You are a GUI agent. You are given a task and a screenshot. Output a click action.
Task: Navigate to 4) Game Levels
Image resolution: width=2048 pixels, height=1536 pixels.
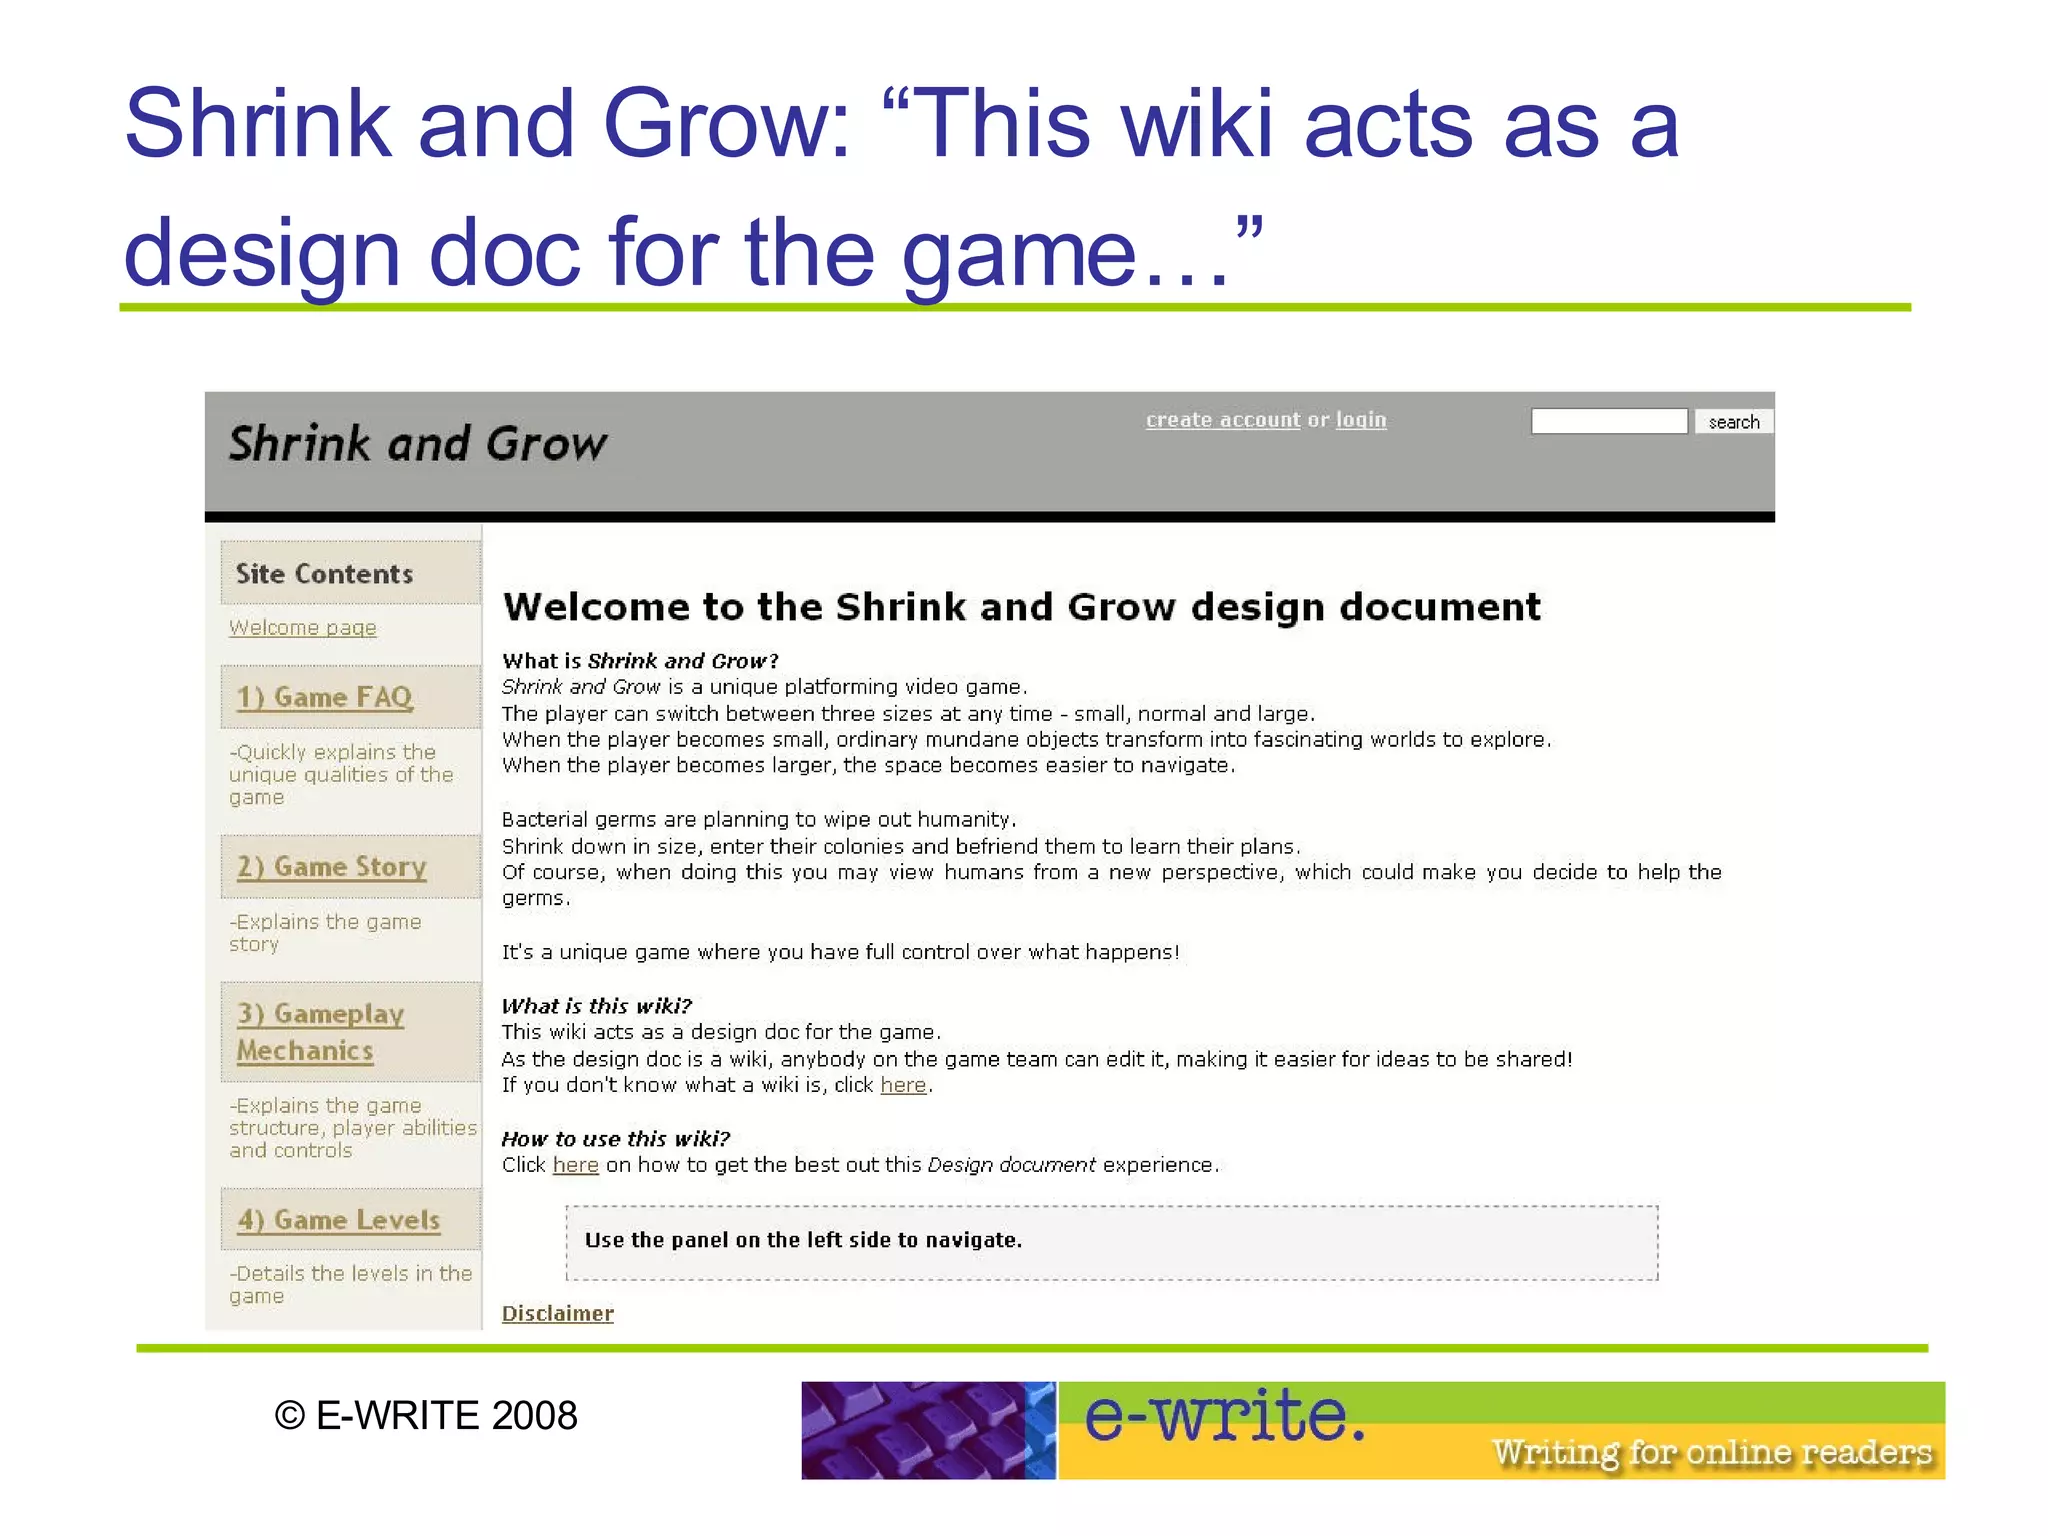pyautogui.click(x=338, y=1221)
